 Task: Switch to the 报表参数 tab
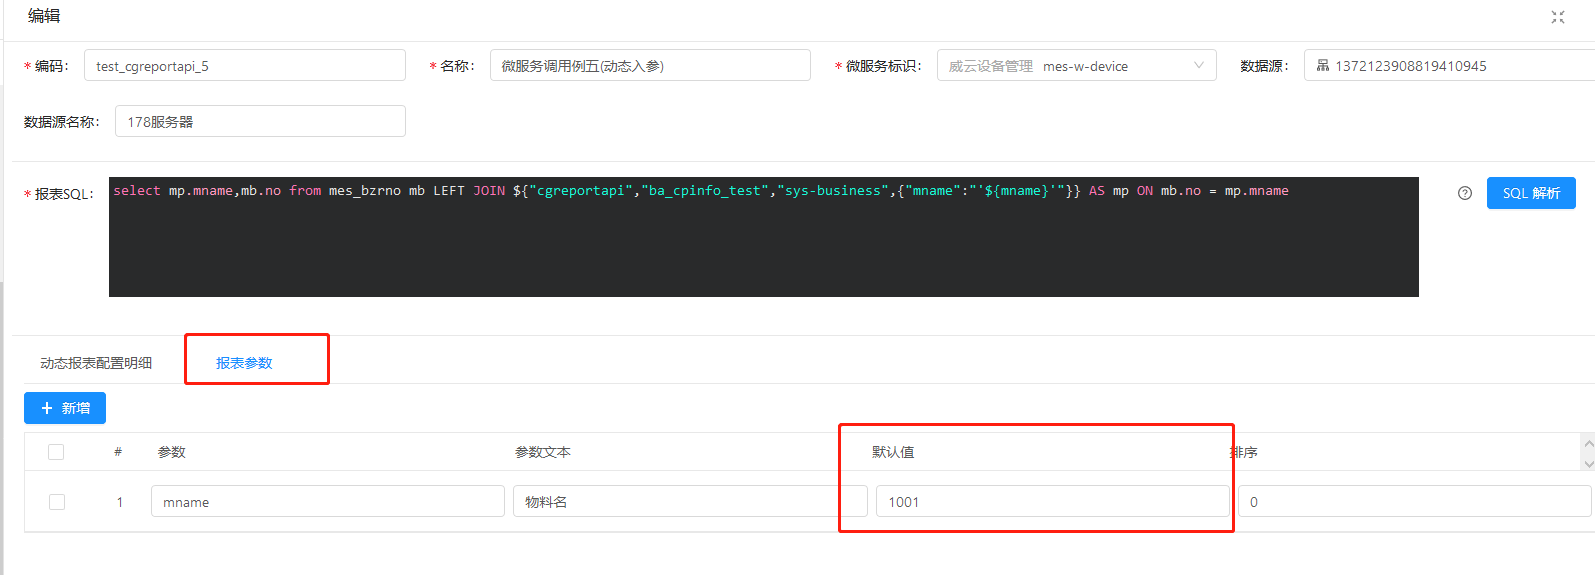point(244,363)
